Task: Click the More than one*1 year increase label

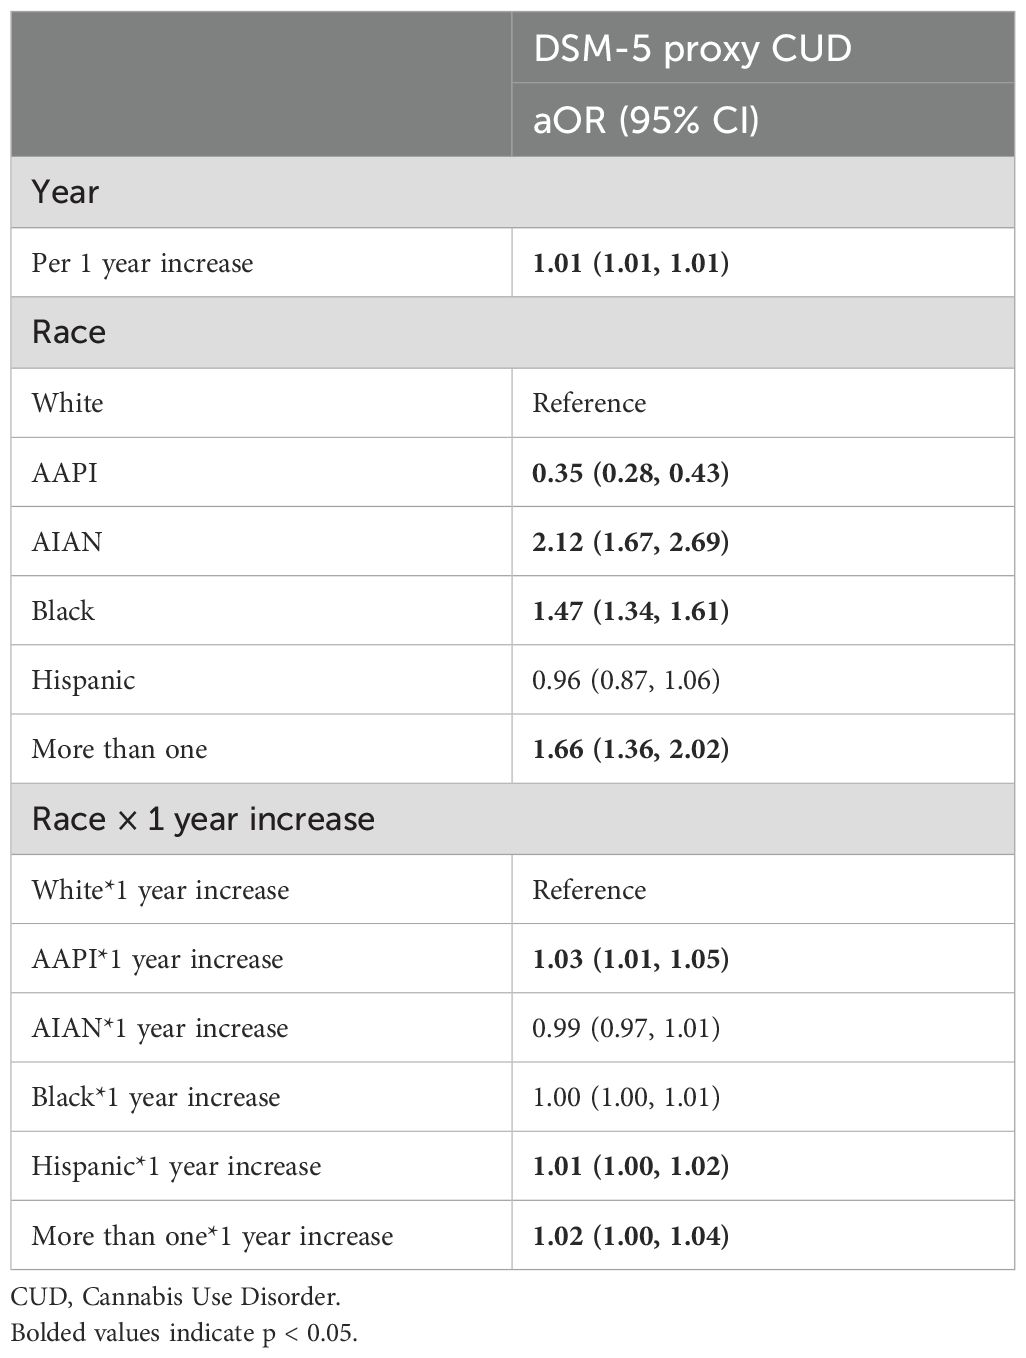Action: (x=212, y=1236)
